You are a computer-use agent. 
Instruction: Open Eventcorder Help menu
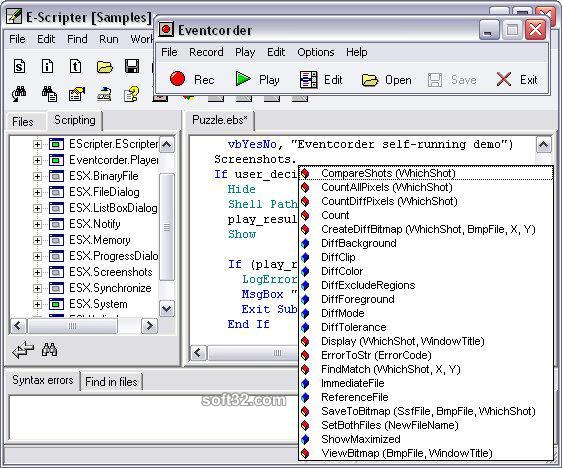(357, 52)
